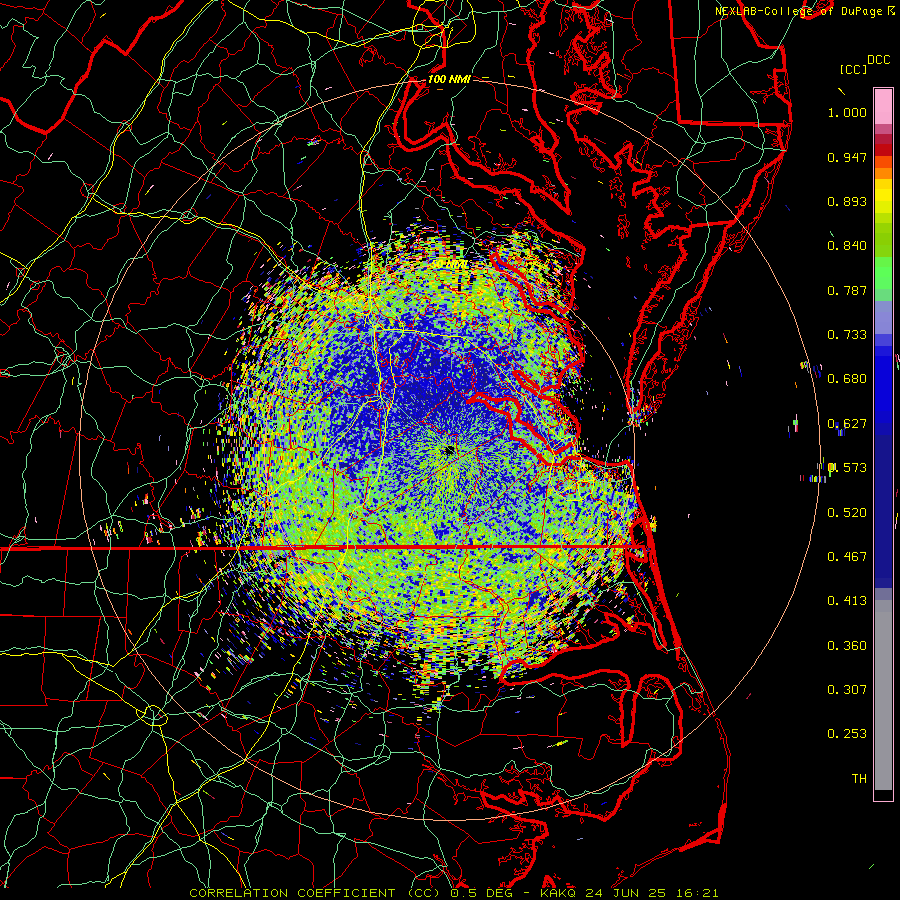
Task: Click the 0.467 legend value
Action: (847, 557)
